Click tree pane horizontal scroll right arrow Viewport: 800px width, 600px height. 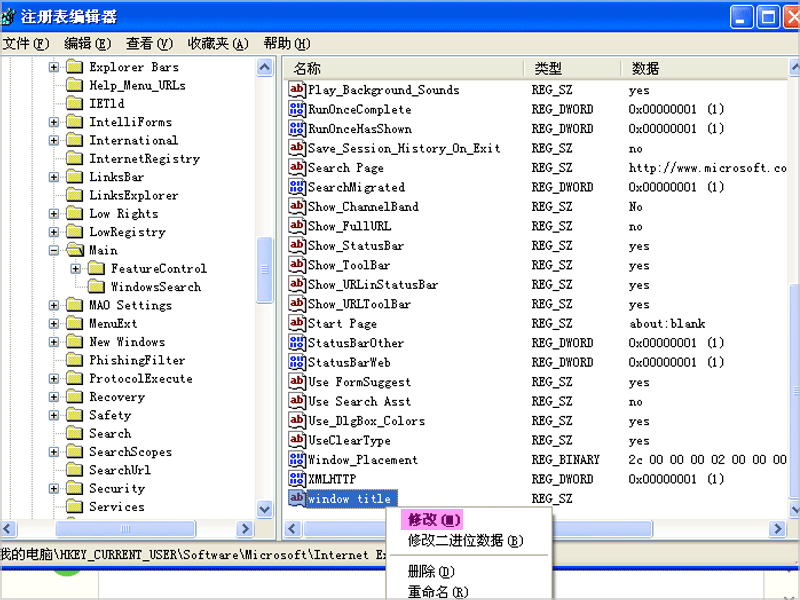click(x=245, y=529)
